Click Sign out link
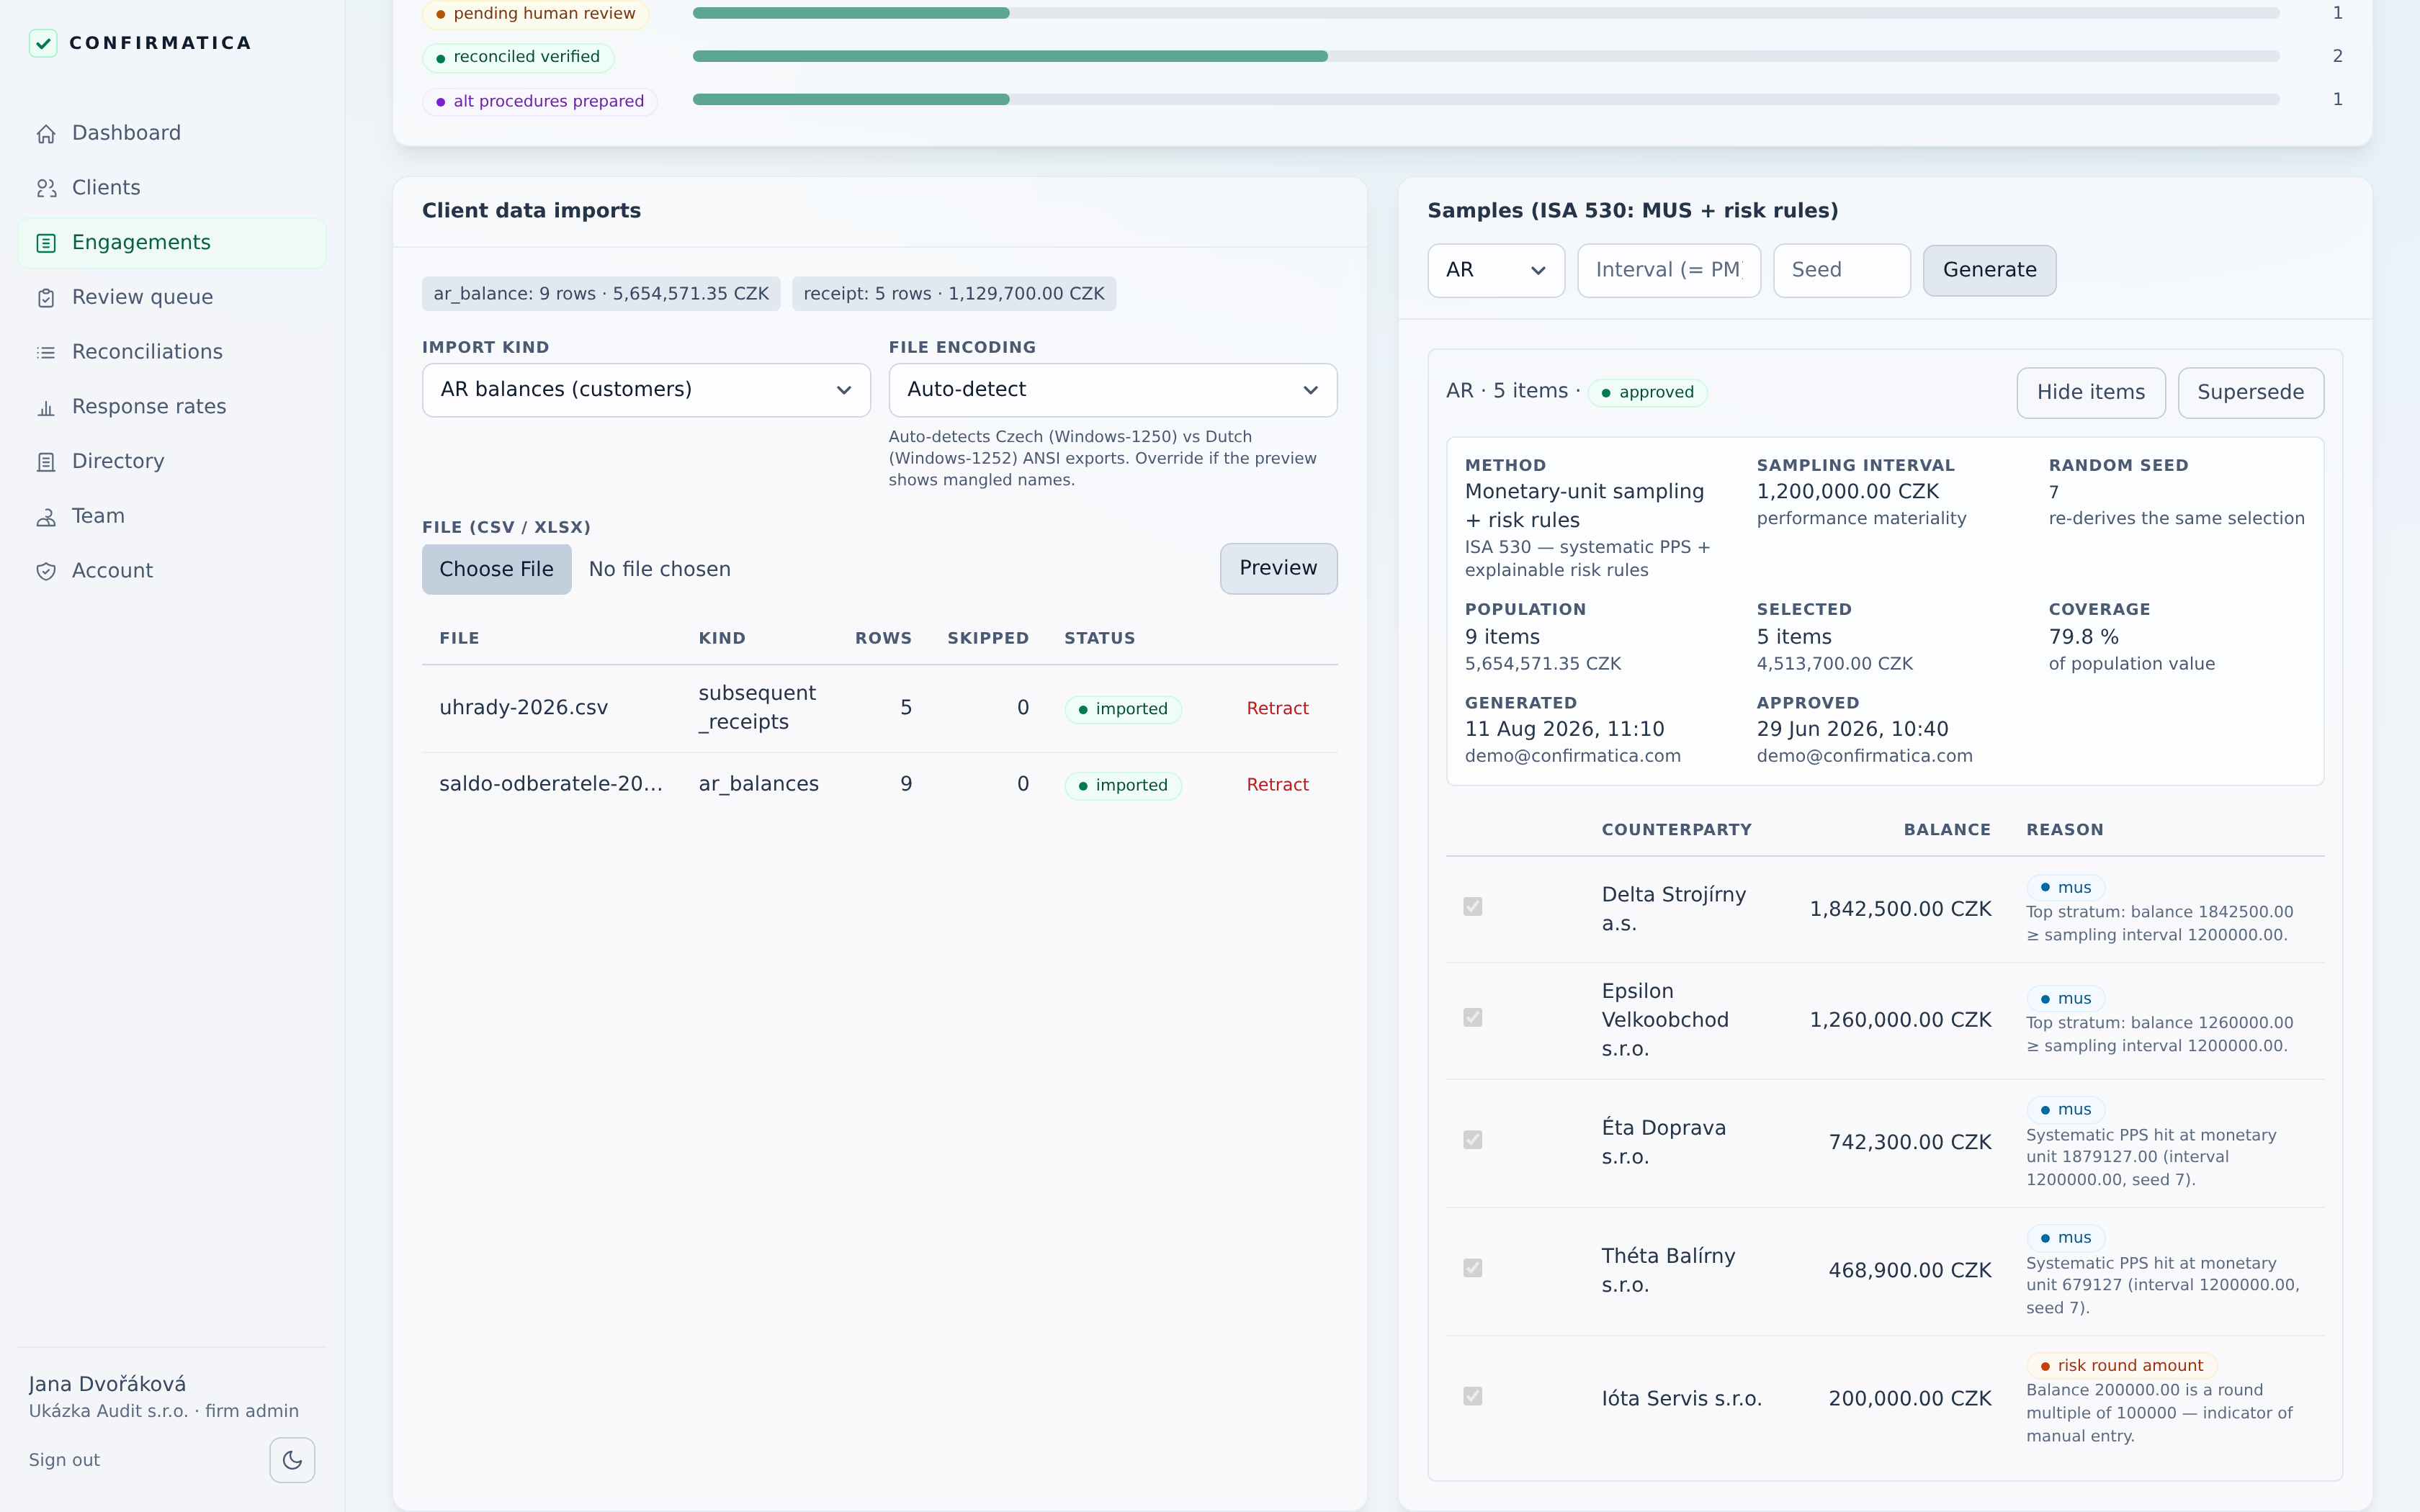Viewport: 2420px width, 1512px height. (64, 1460)
